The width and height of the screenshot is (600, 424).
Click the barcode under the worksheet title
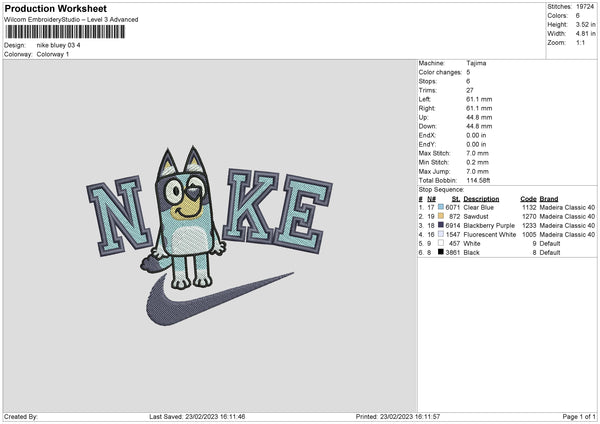65,32
